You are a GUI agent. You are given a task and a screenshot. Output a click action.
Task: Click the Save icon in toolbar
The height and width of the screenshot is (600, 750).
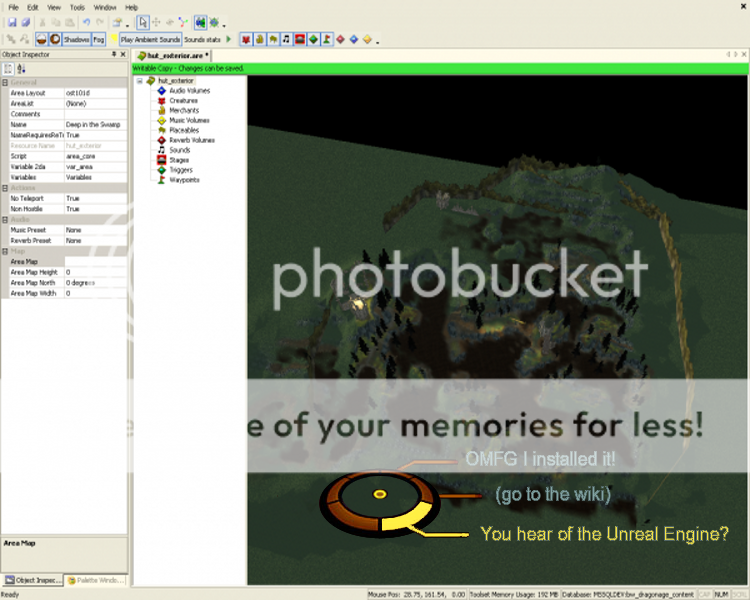pyautogui.click(x=12, y=22)
